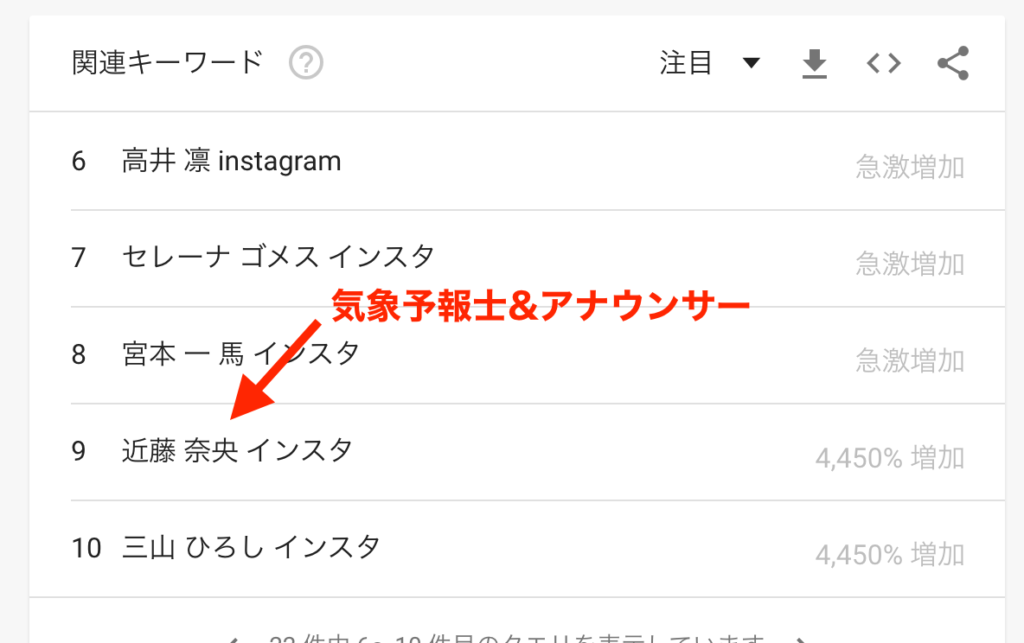Click 4,450% 増加 on row 10

pos(890,554)
